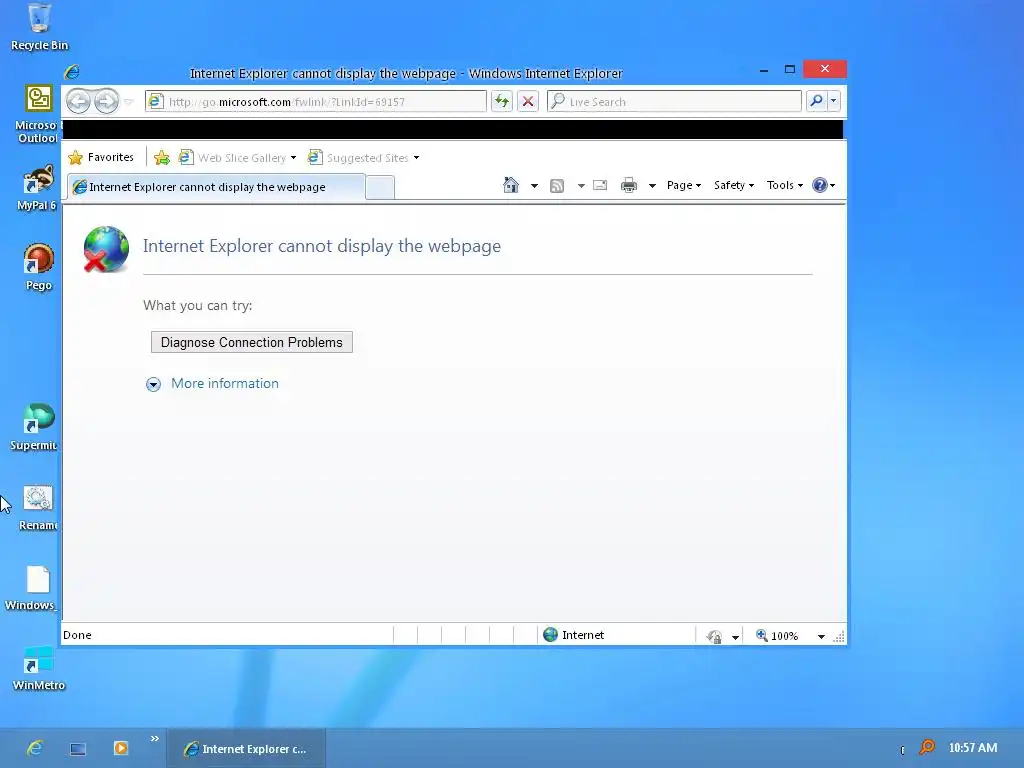Click the address bar URL field

tap(315, 101)
